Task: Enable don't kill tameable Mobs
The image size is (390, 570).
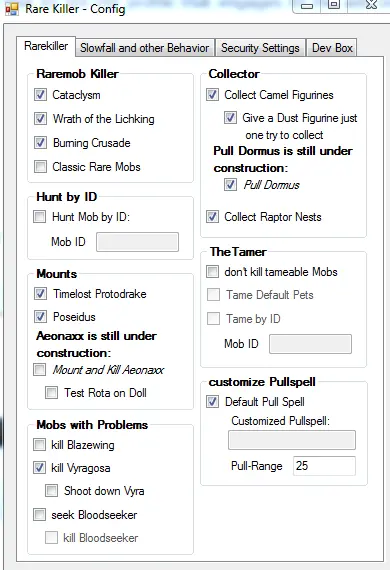Action: (x=212, y=272)
